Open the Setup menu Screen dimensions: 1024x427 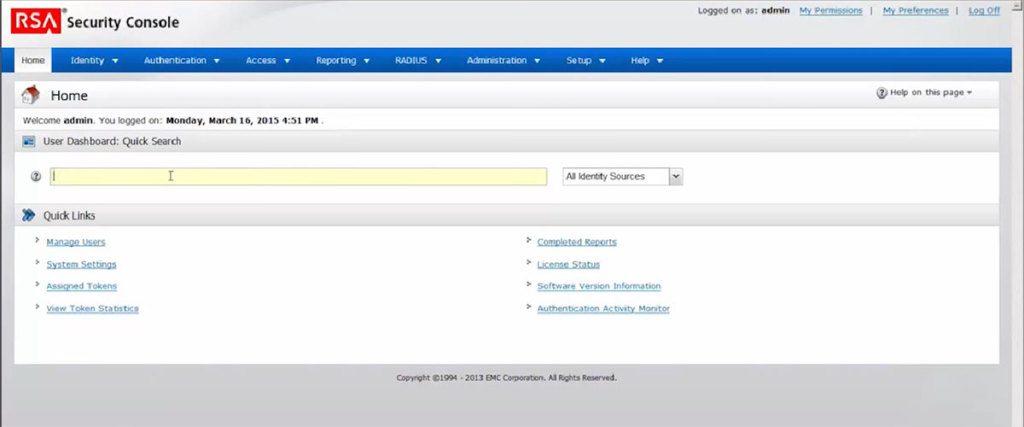pos(585,61)
